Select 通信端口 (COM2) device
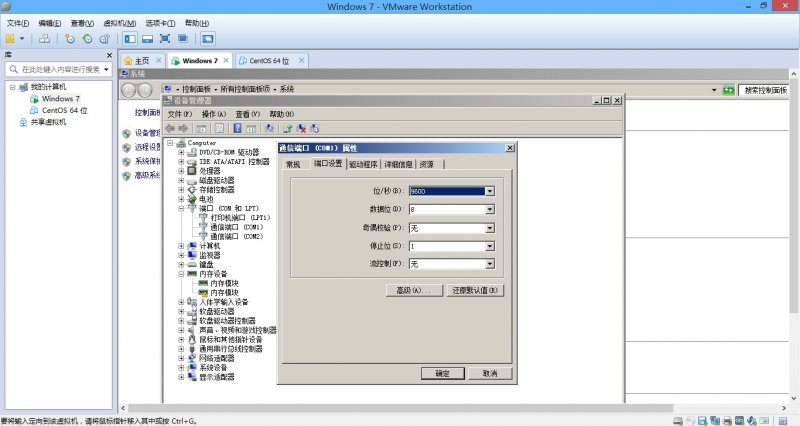Screen dimensions: 800x426 237,237
